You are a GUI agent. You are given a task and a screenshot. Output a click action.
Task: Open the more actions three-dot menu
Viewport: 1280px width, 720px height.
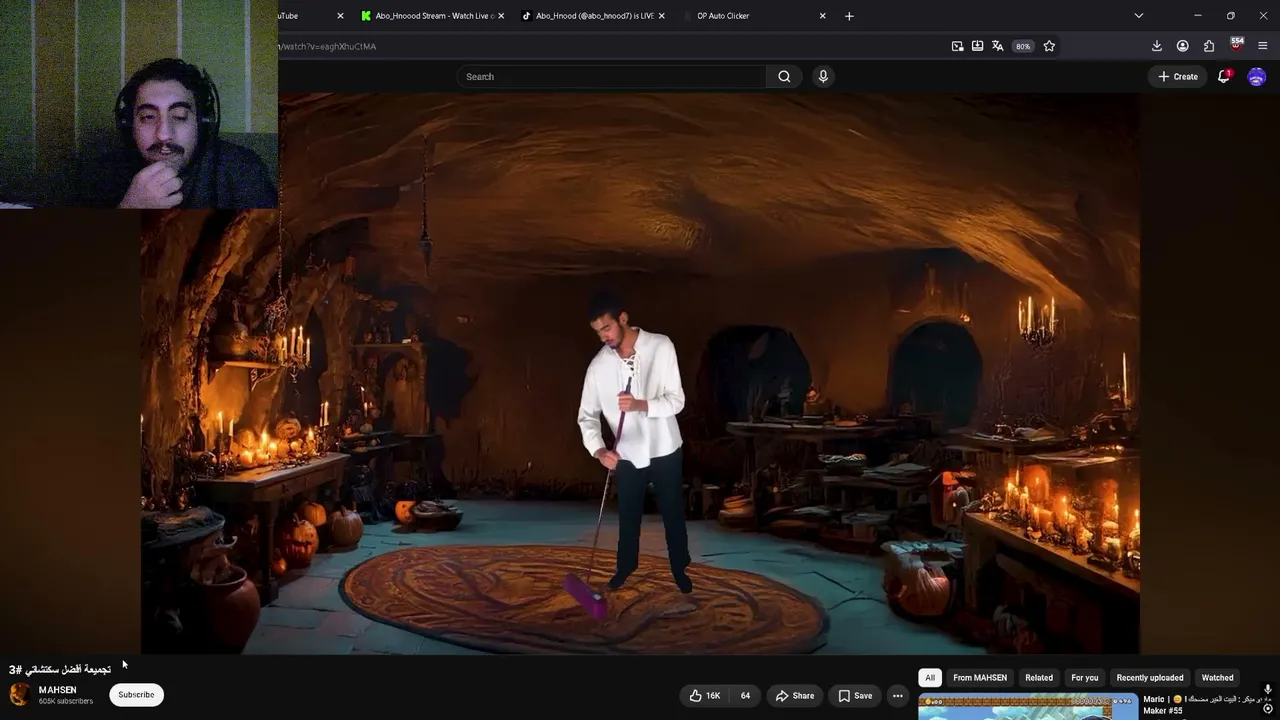tap(897, 696)
